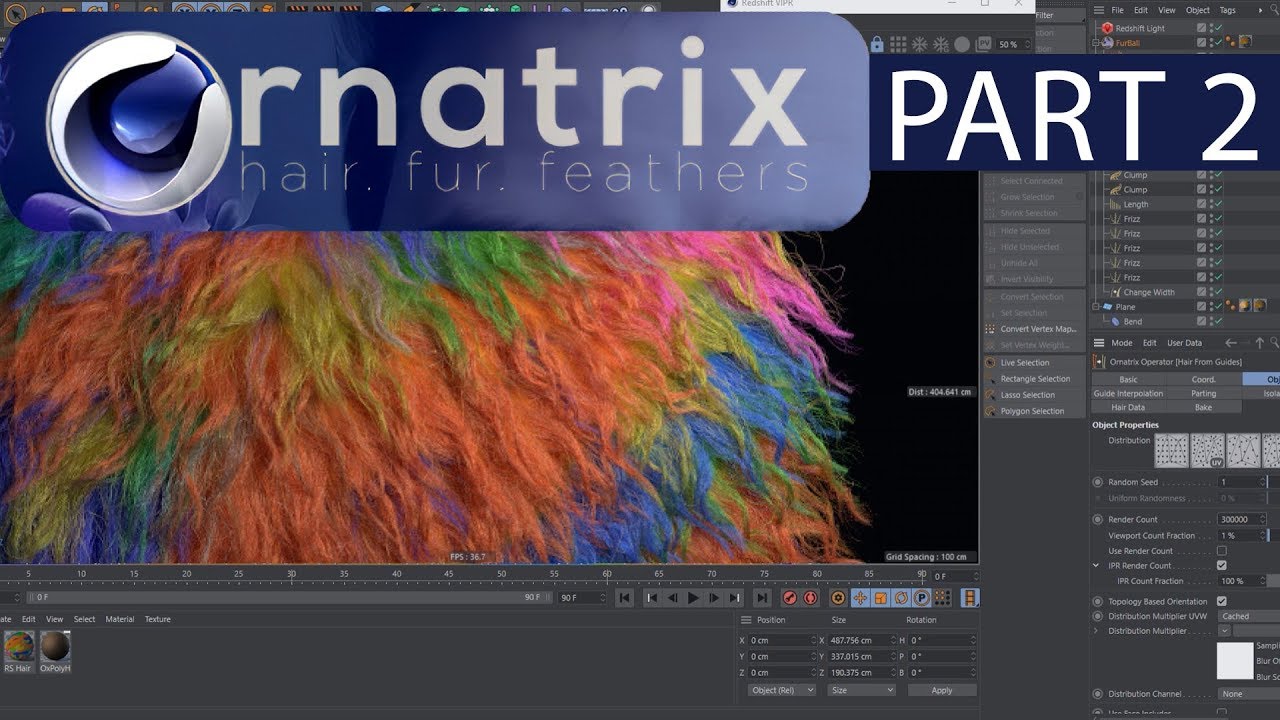
Task: Toggle green enable check for Length
Action: pyautogui.click(x=1218, y=204)
